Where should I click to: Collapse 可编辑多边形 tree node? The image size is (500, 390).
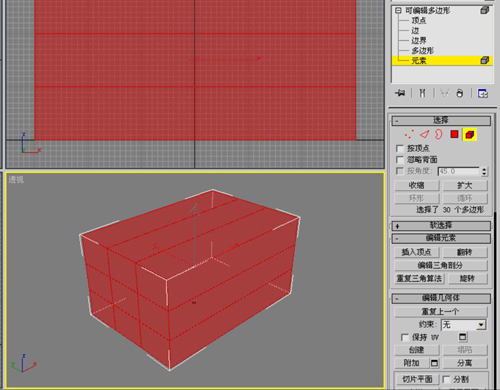(x=398, y=11)
